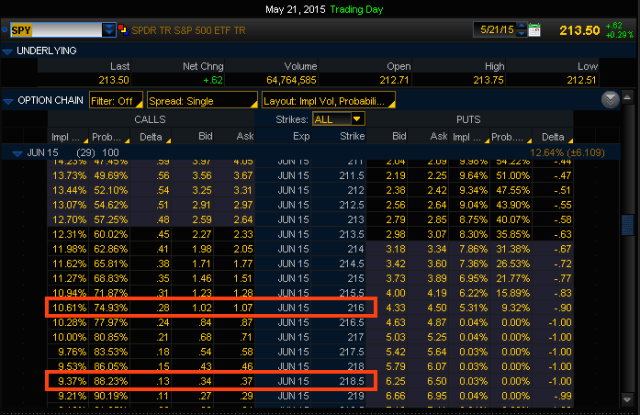This screenshot has height=415, width=640.
Task: Click the underlying High value 213.75
Action: [x=488, y=80]
